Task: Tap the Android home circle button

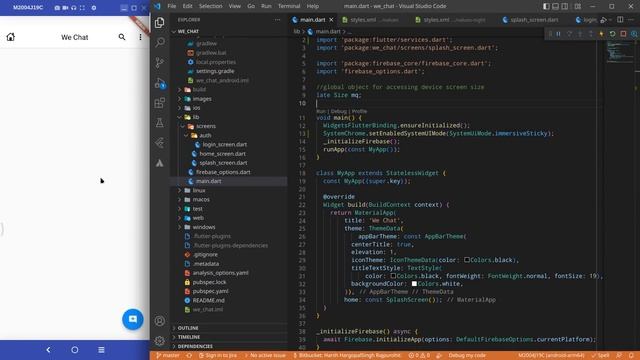Action: click(75, 350)
